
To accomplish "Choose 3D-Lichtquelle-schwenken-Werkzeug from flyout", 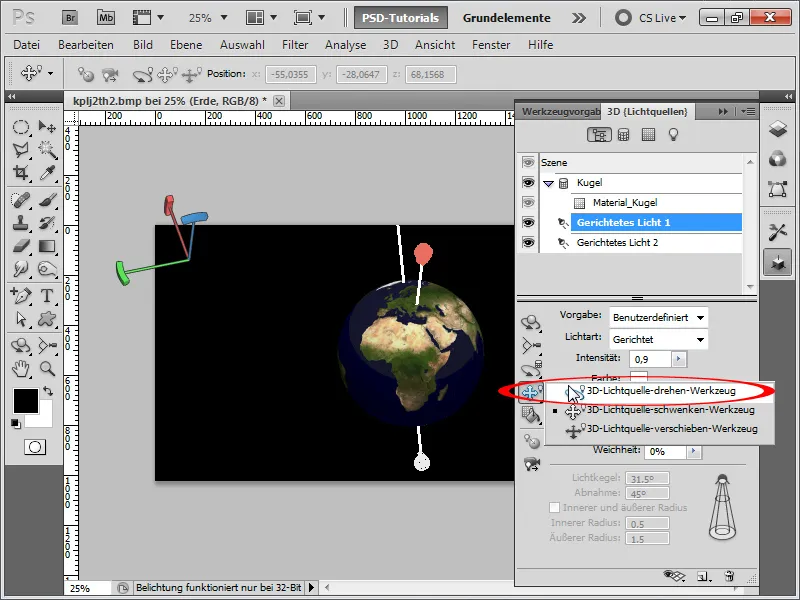I will (660, 410).
